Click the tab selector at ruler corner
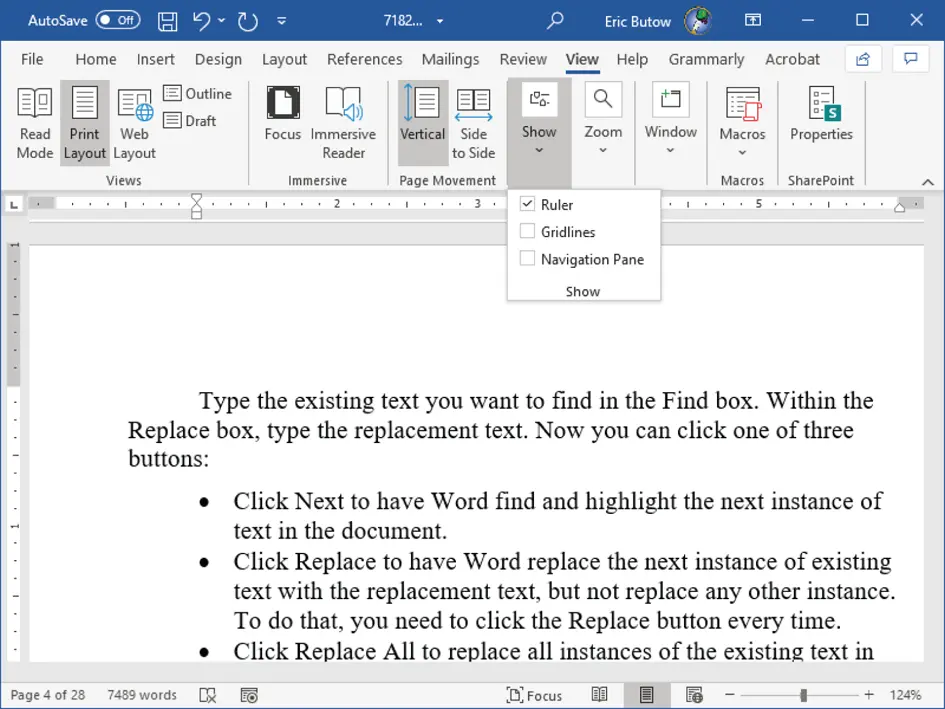 (14, 205)
